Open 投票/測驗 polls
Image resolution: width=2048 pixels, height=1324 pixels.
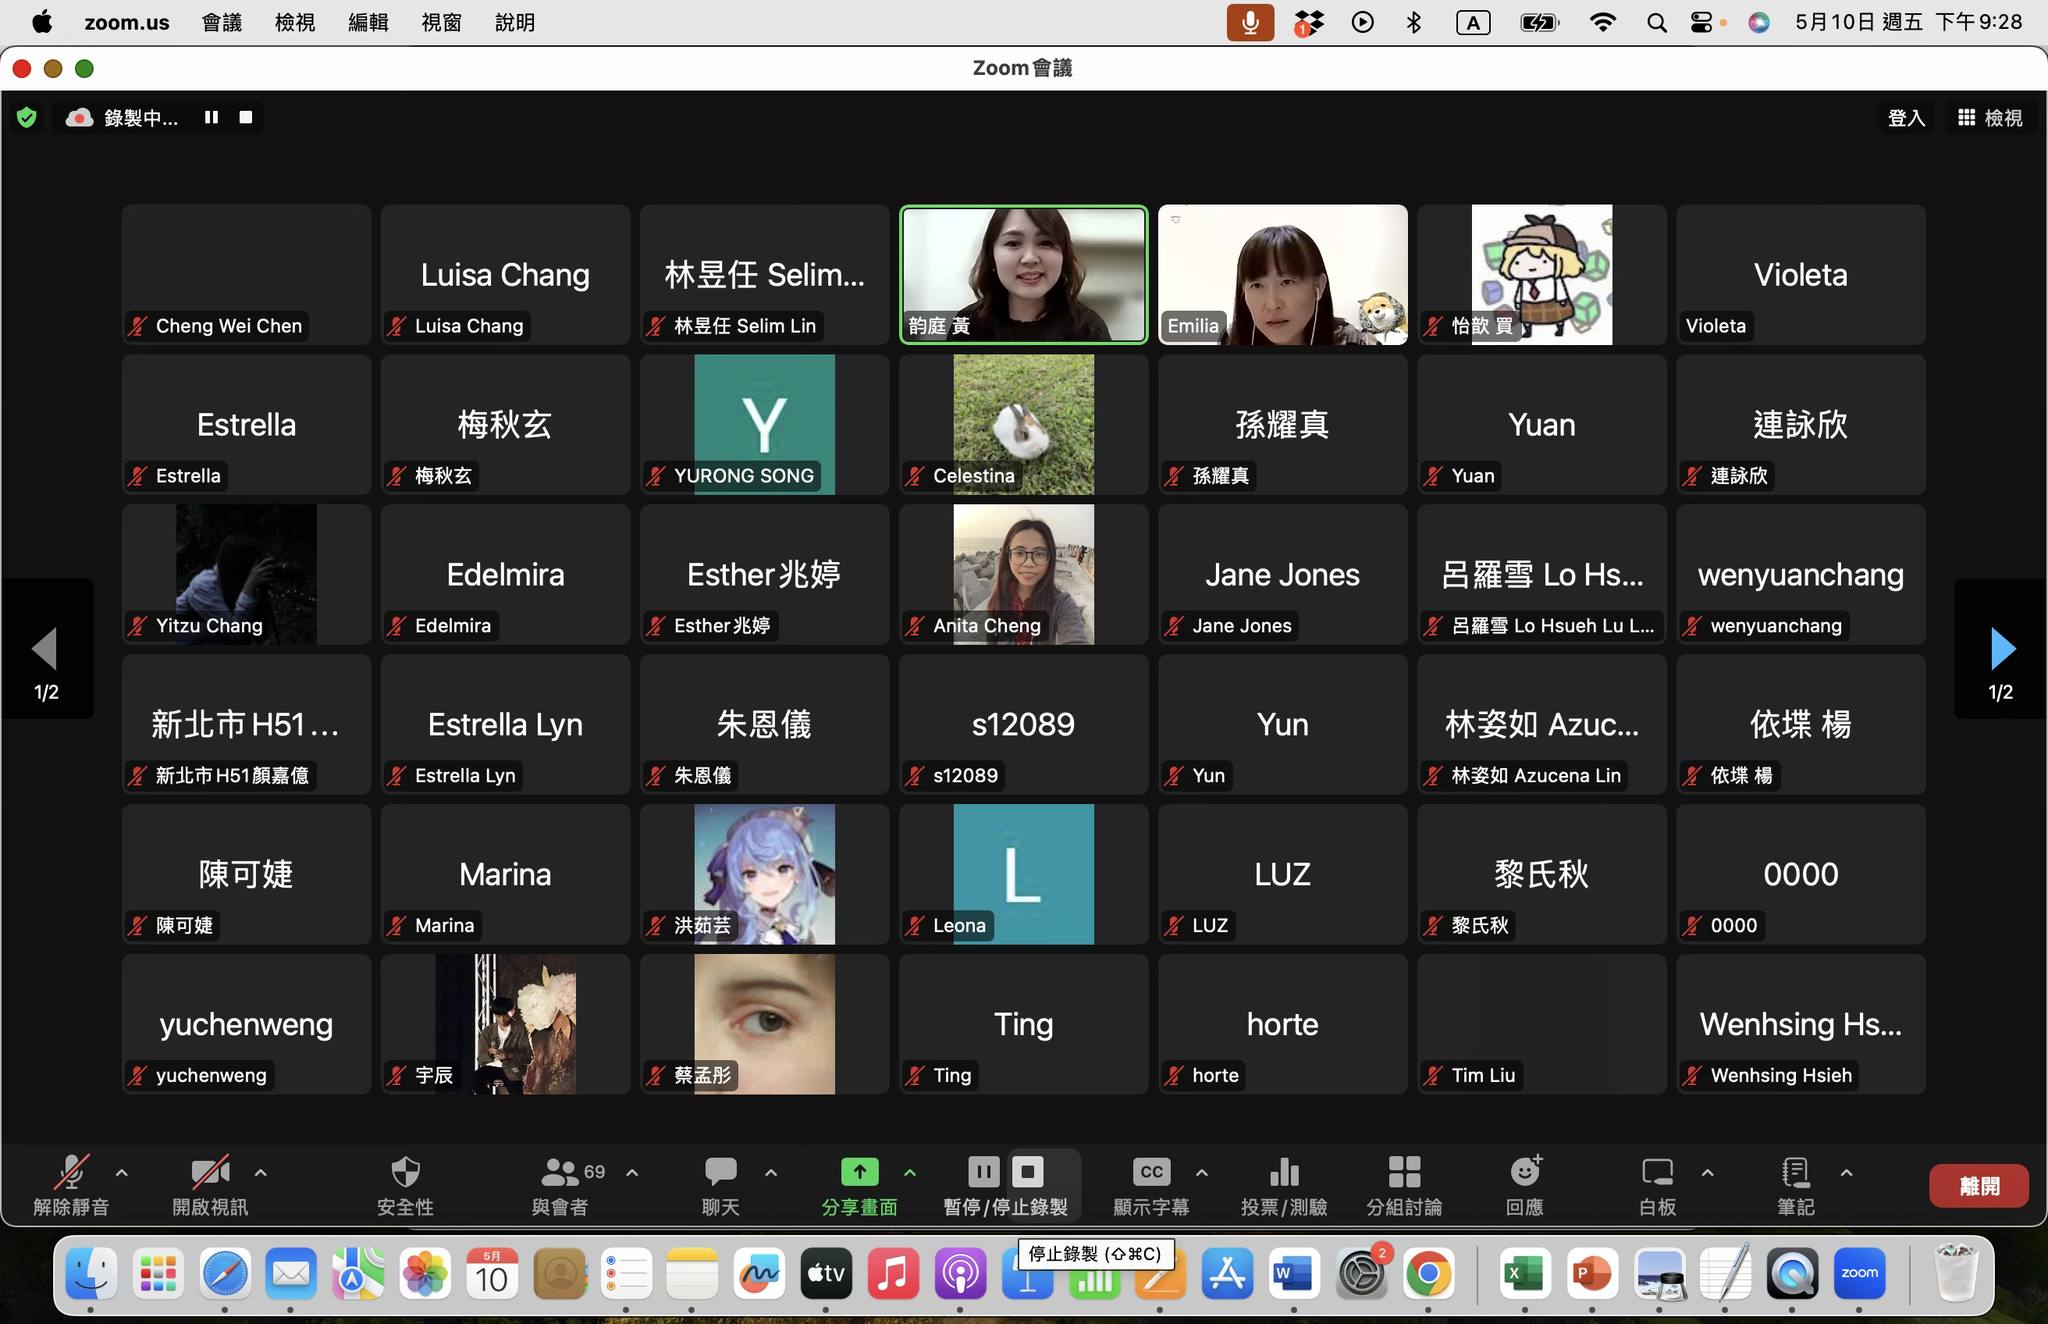[x=1284, y=1186]
